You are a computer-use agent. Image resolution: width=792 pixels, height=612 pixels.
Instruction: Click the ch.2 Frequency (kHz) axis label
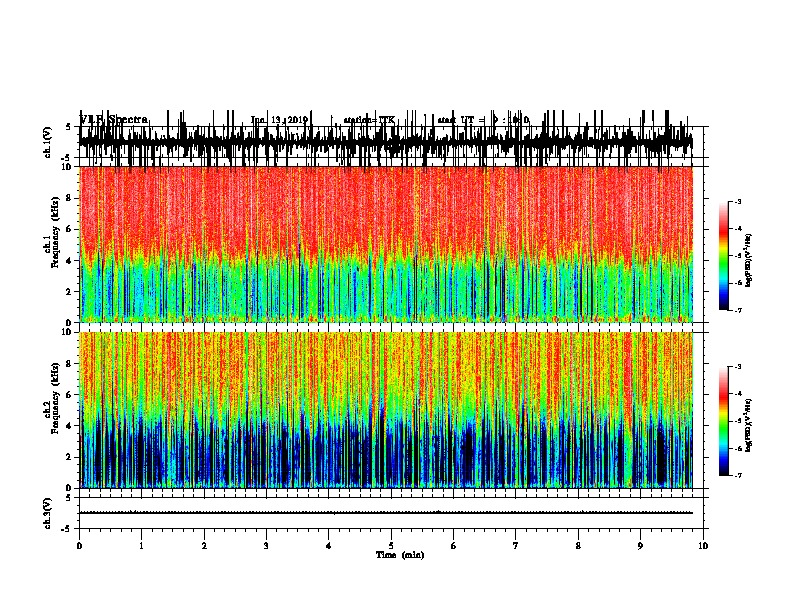pyautogui.click(x=52, y=398)
